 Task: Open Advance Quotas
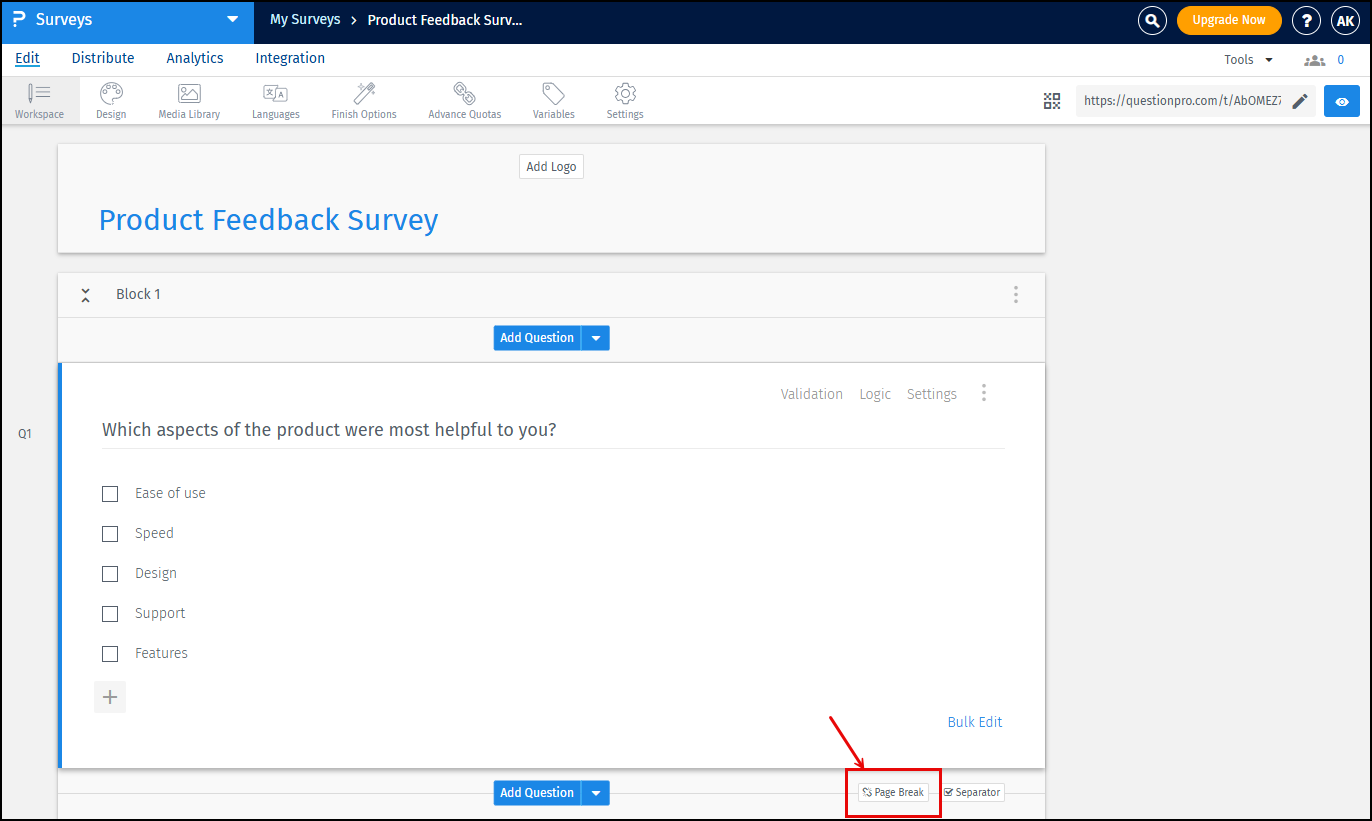pyautogui.click(x=464, y=100)
